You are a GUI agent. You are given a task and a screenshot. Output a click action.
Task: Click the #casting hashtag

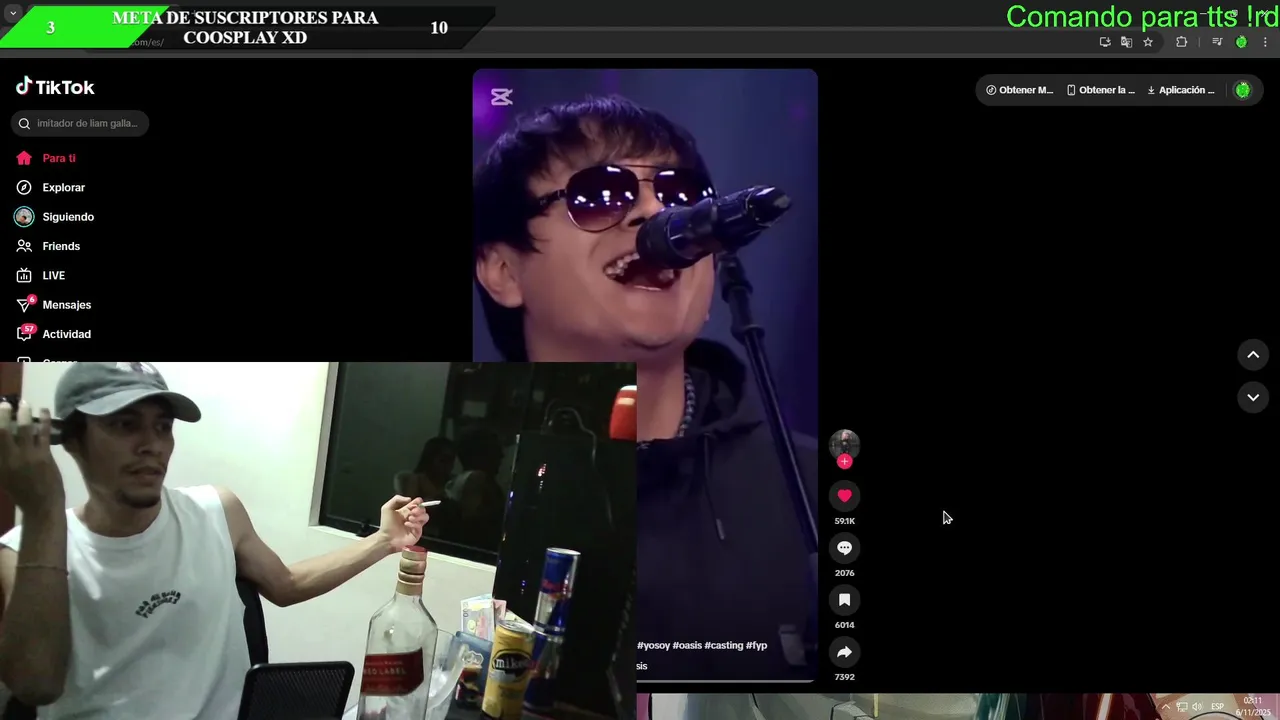tap(724, 645)
